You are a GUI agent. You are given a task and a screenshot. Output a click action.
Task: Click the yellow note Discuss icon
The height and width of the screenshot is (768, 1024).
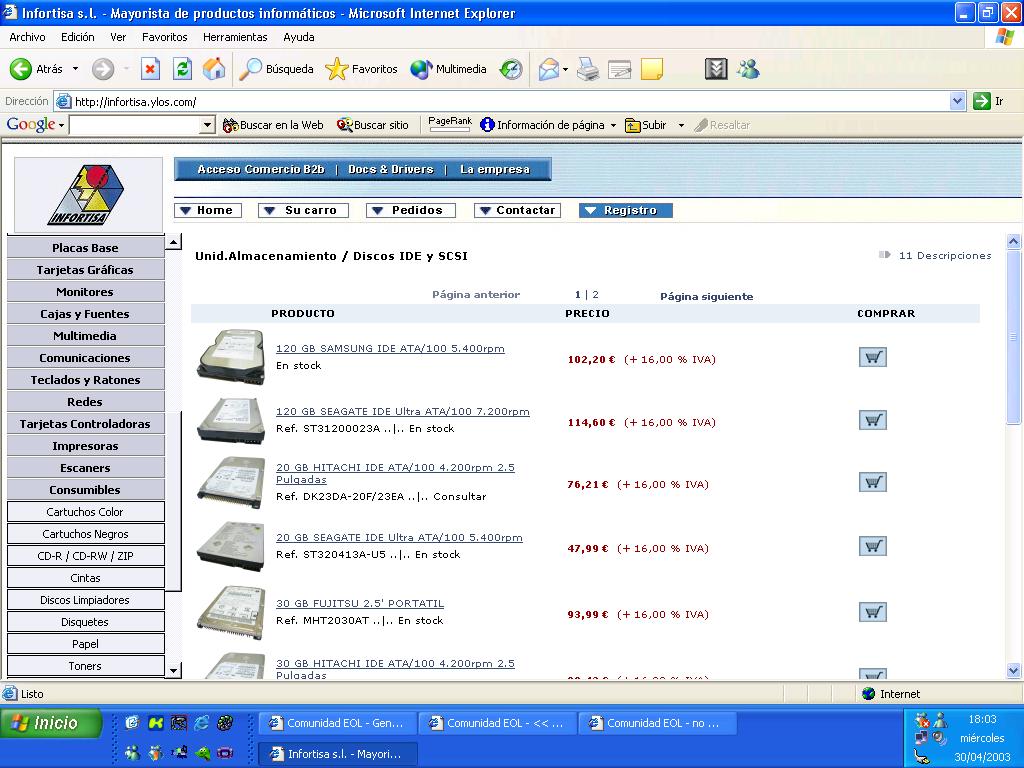click(652, 69)
